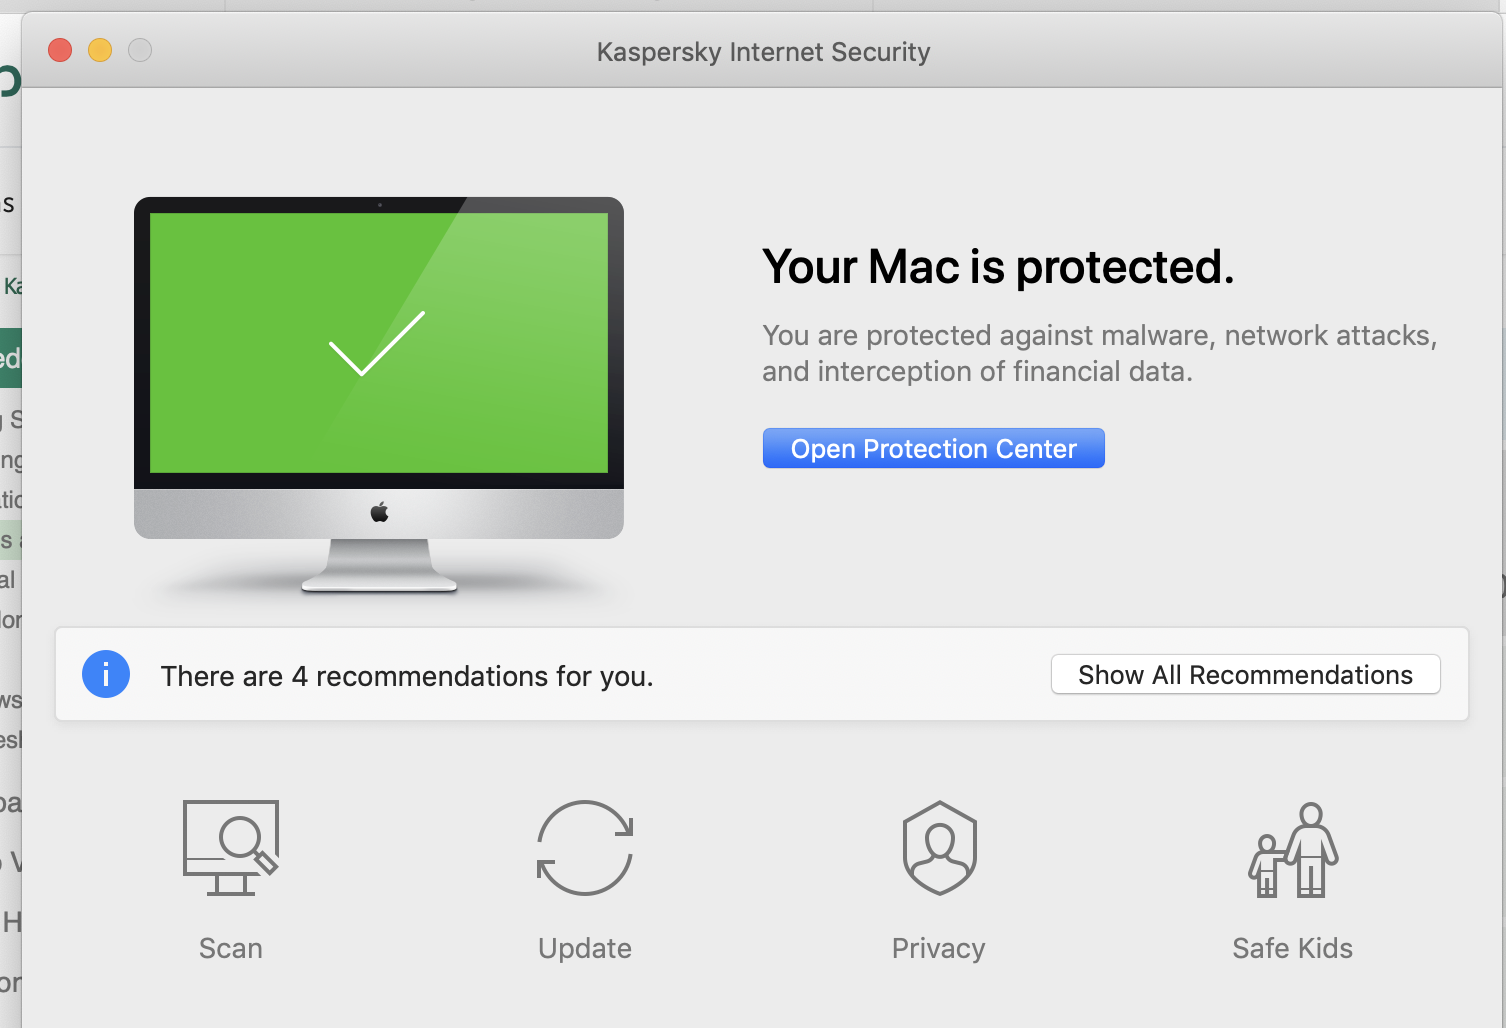The image size is (1506, 1028).
Task: Click the Update circular arrows icon
Action: (x=585, y=848)
